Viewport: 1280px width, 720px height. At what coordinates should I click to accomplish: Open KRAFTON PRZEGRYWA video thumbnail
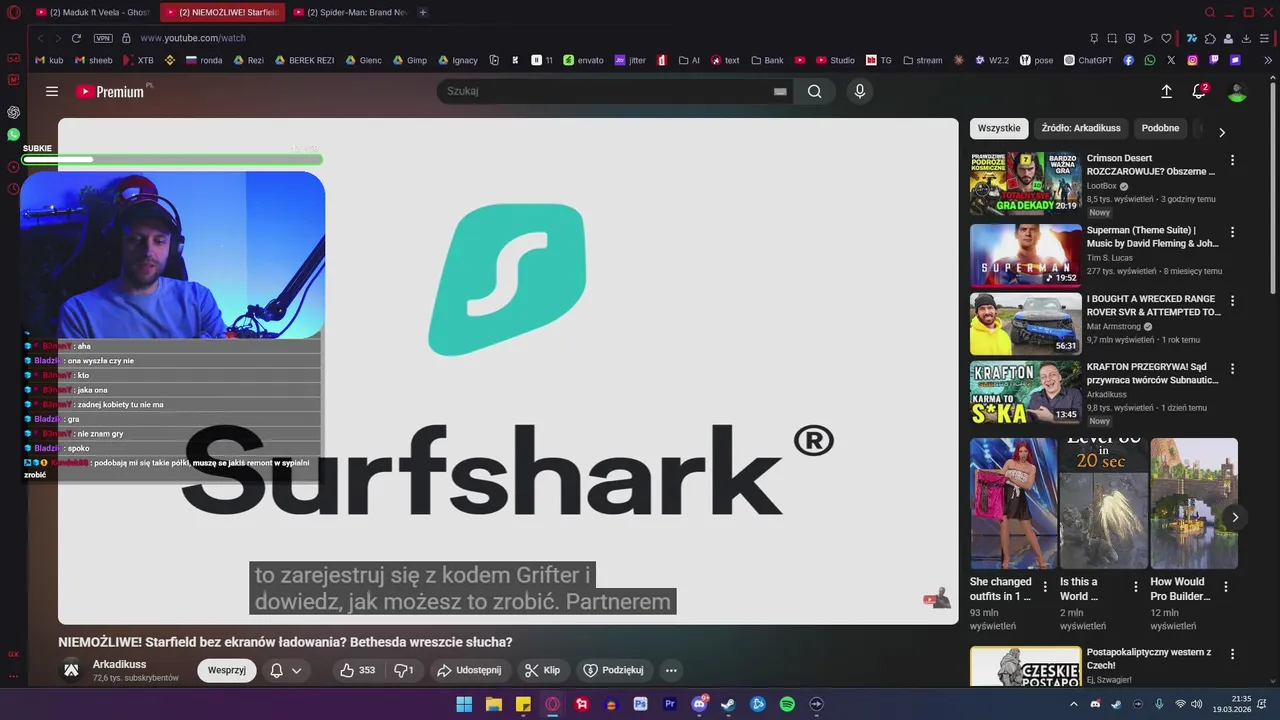pyautogui.click(x=1025, y=393)
